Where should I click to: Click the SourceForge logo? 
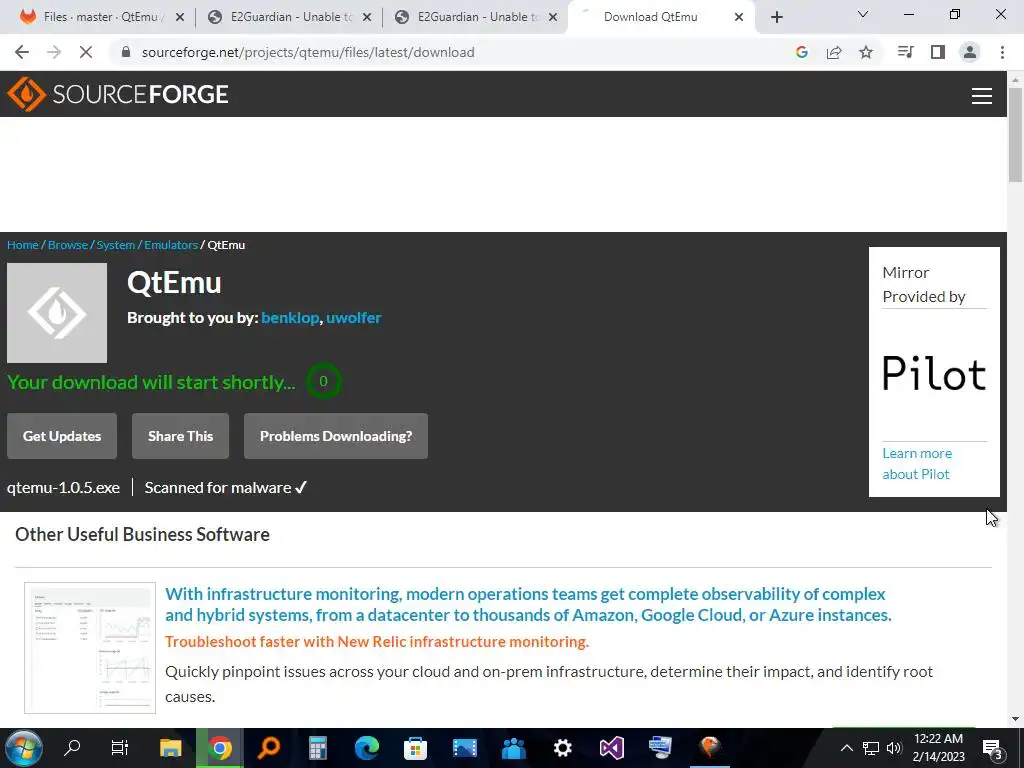(x=118, y=94)
